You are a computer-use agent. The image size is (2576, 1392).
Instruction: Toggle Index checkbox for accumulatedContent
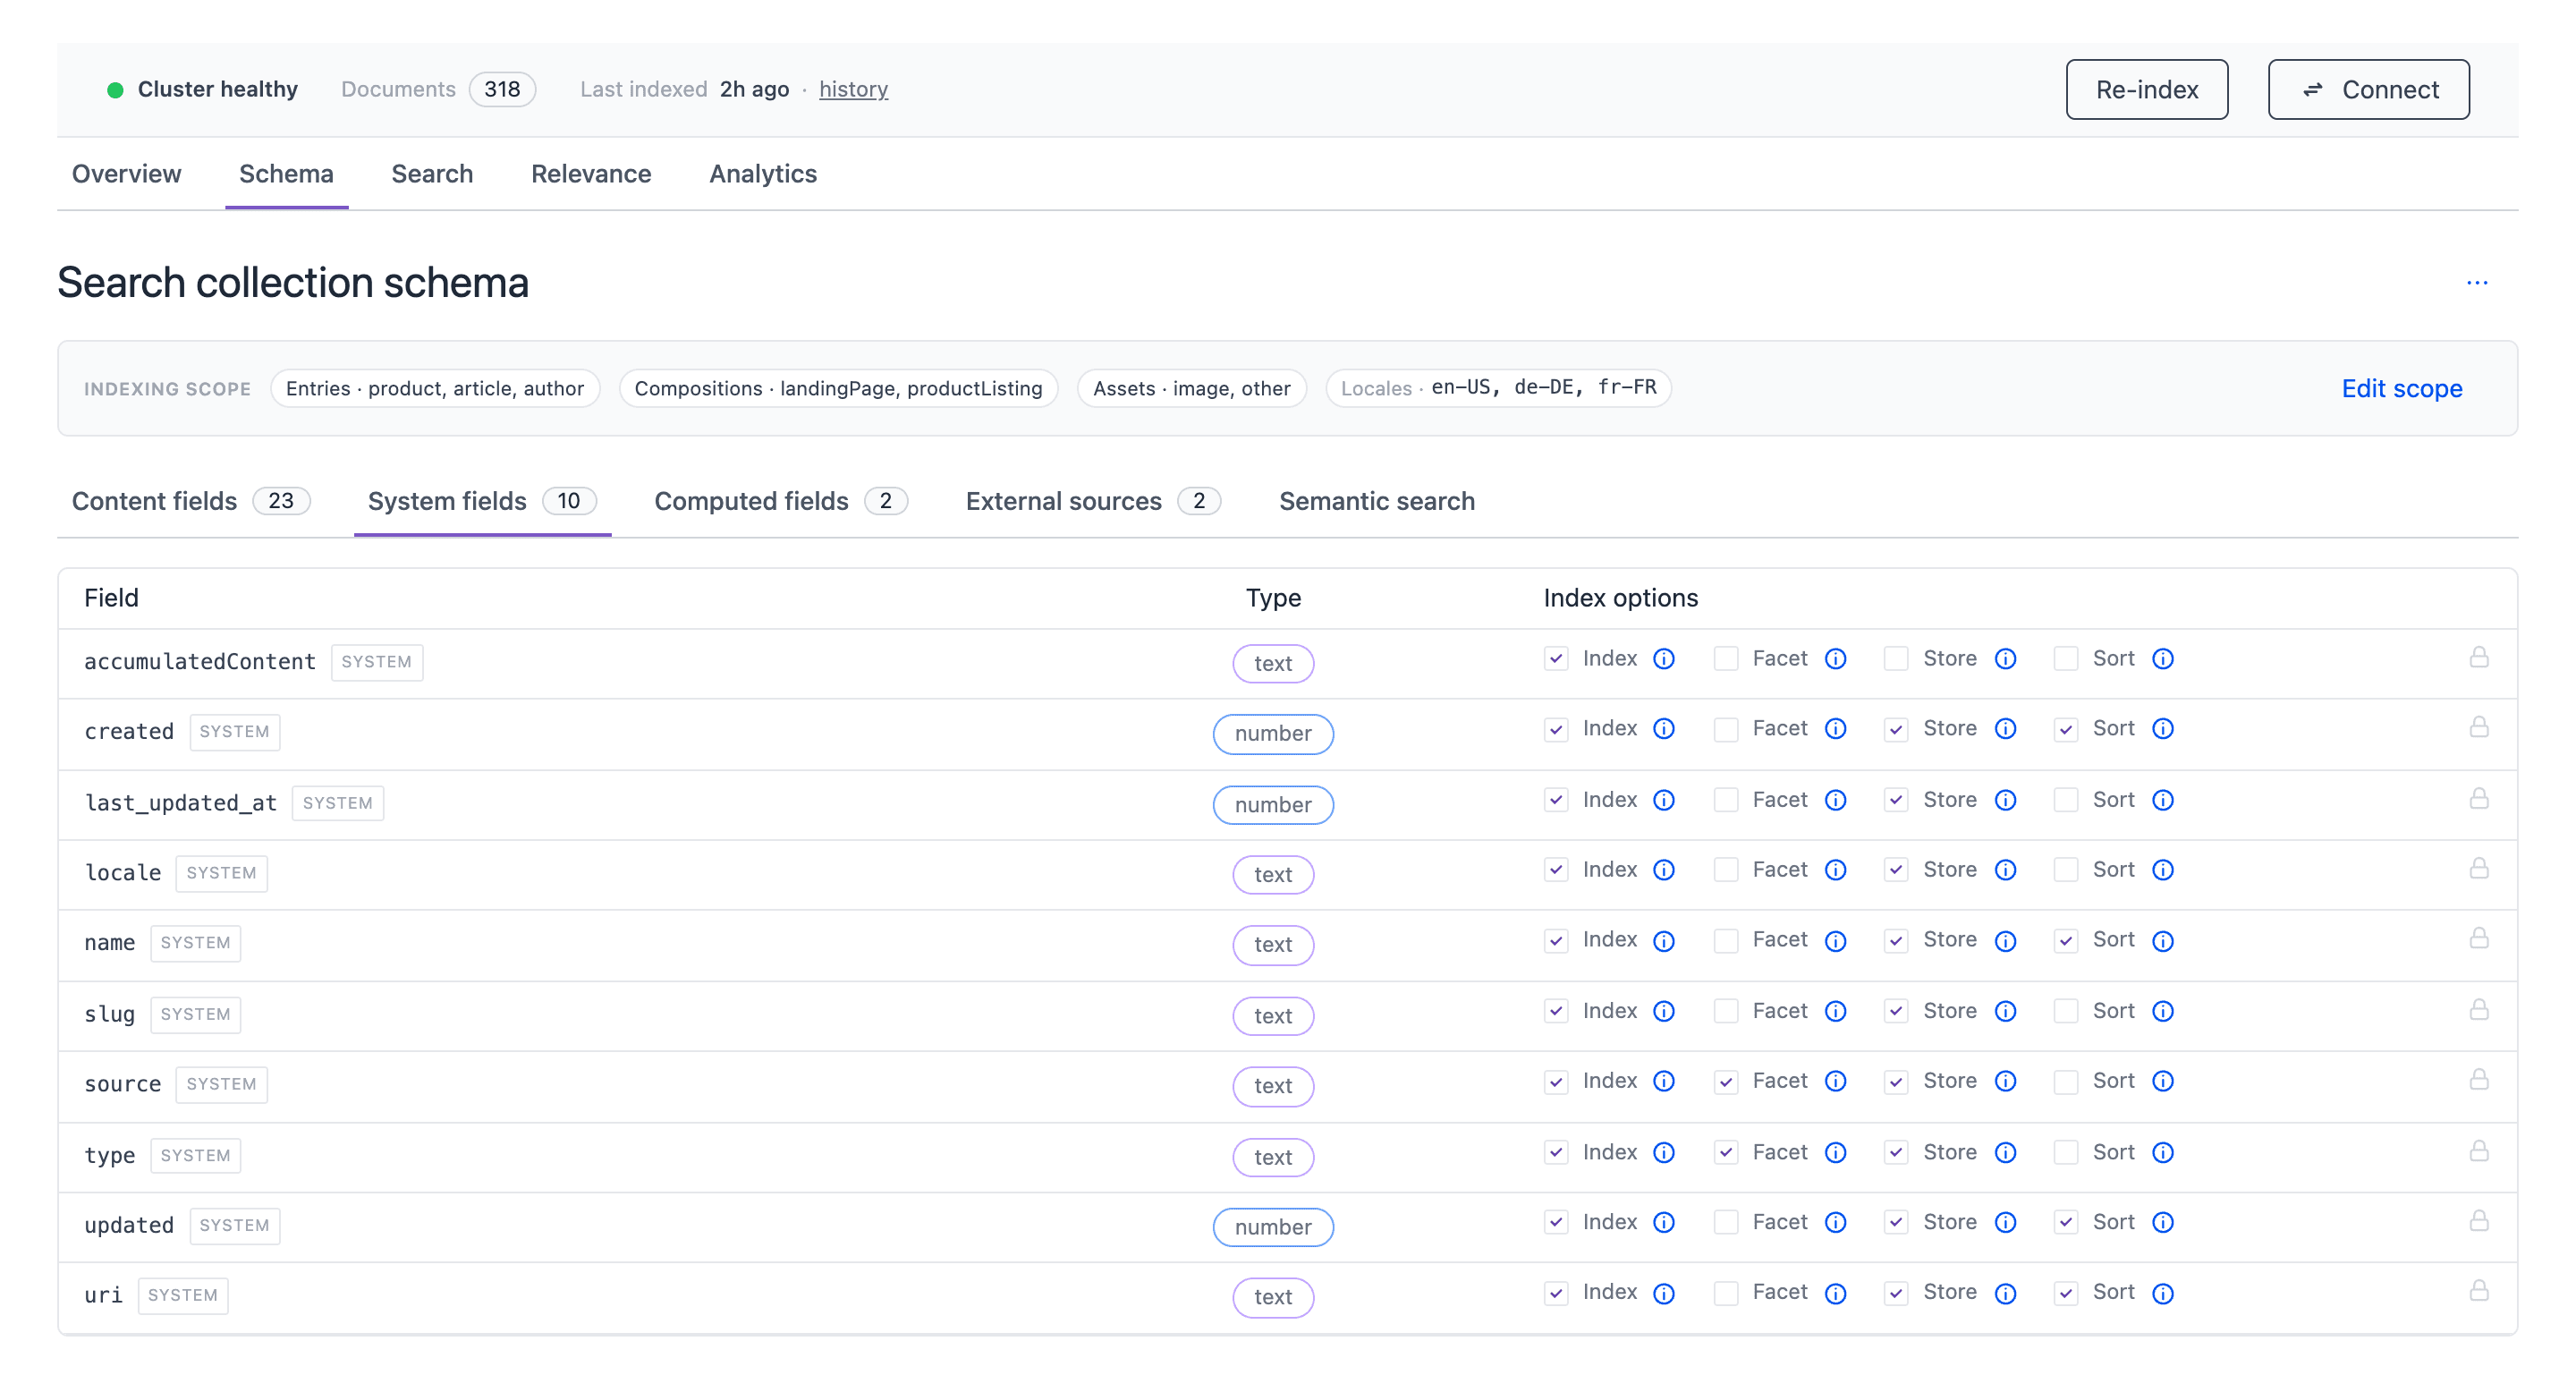(x=1555, y=659)
